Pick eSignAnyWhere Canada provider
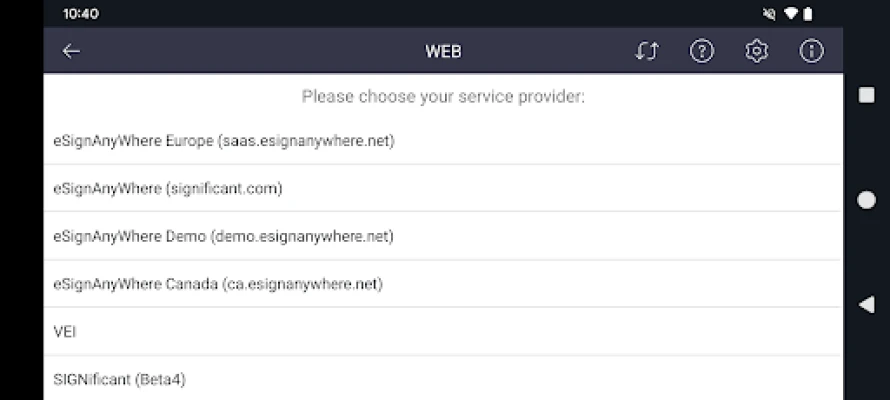This screenshot has width=890, height=400. 218,284
